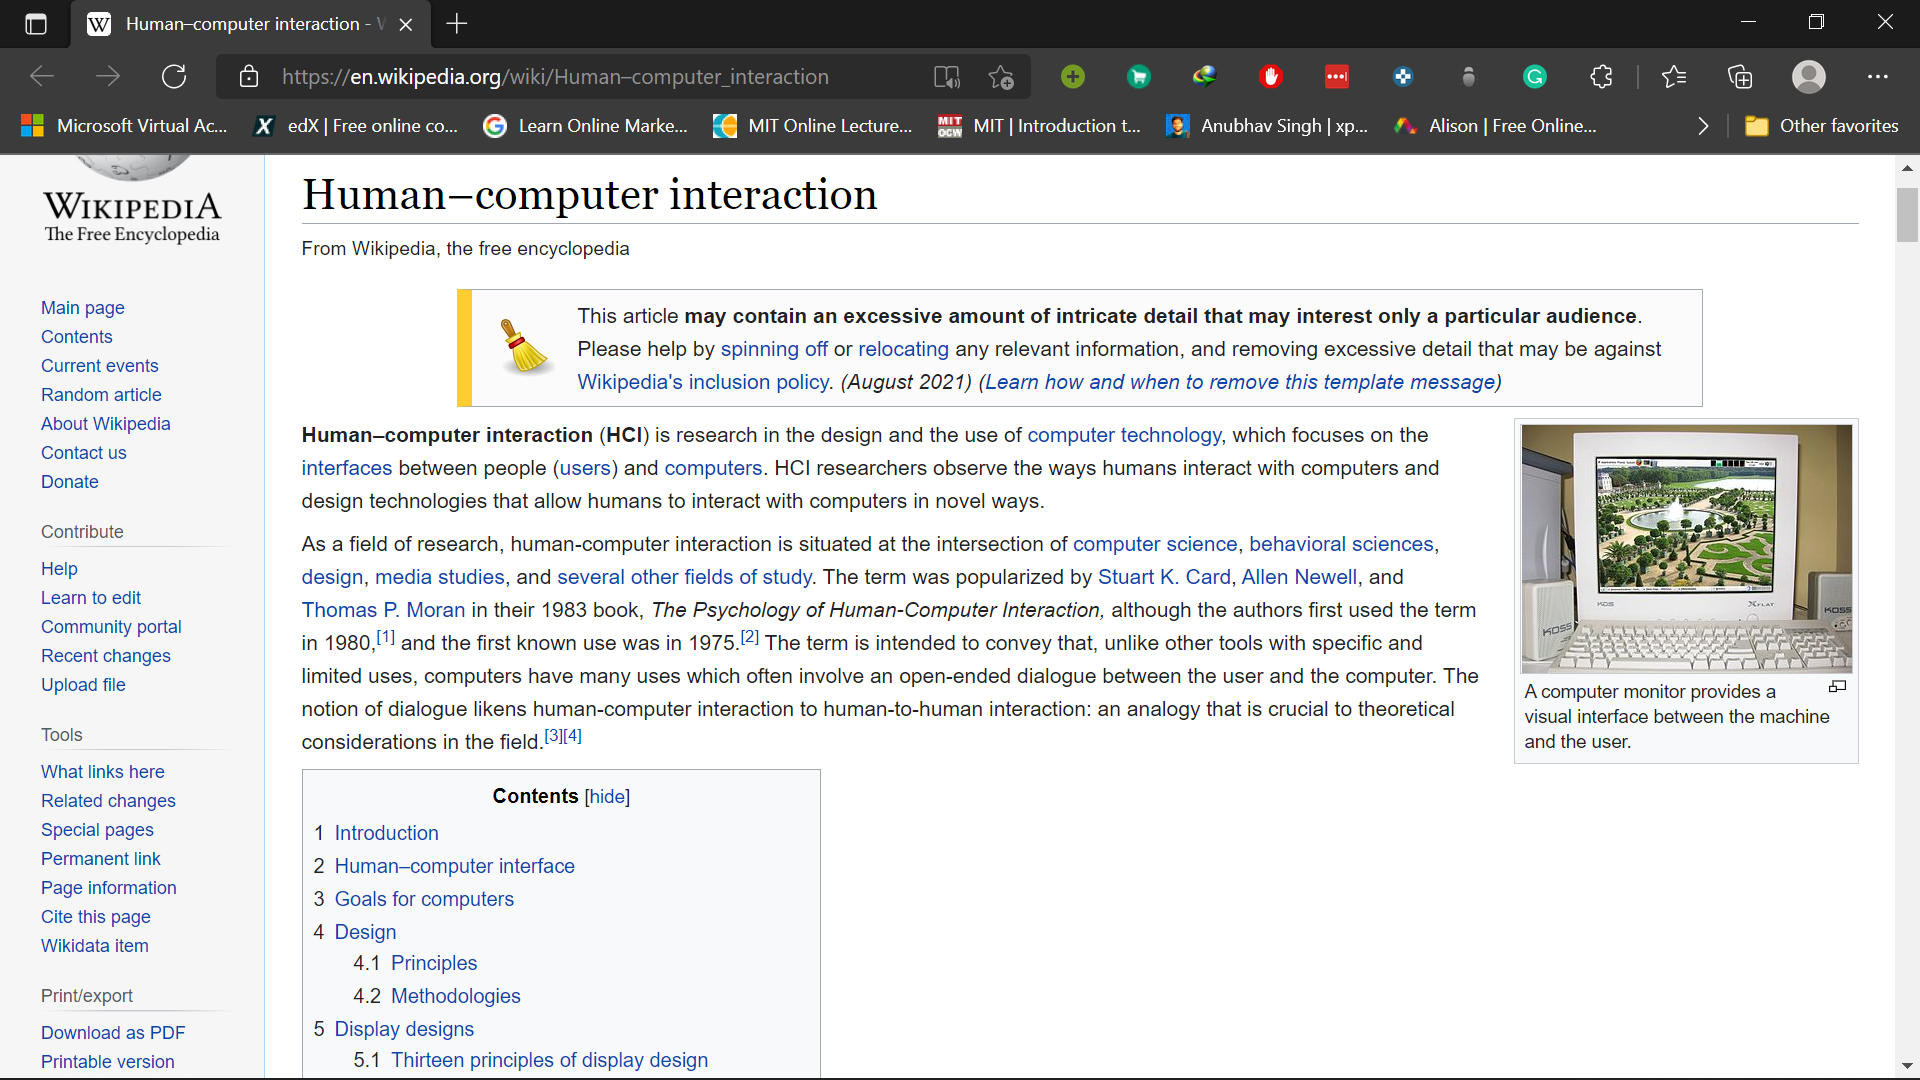The width and height of the screenshot is (1920, 1080).
Task: Open the Settings and more ellipsis menu
Action: coord(1877,77)
